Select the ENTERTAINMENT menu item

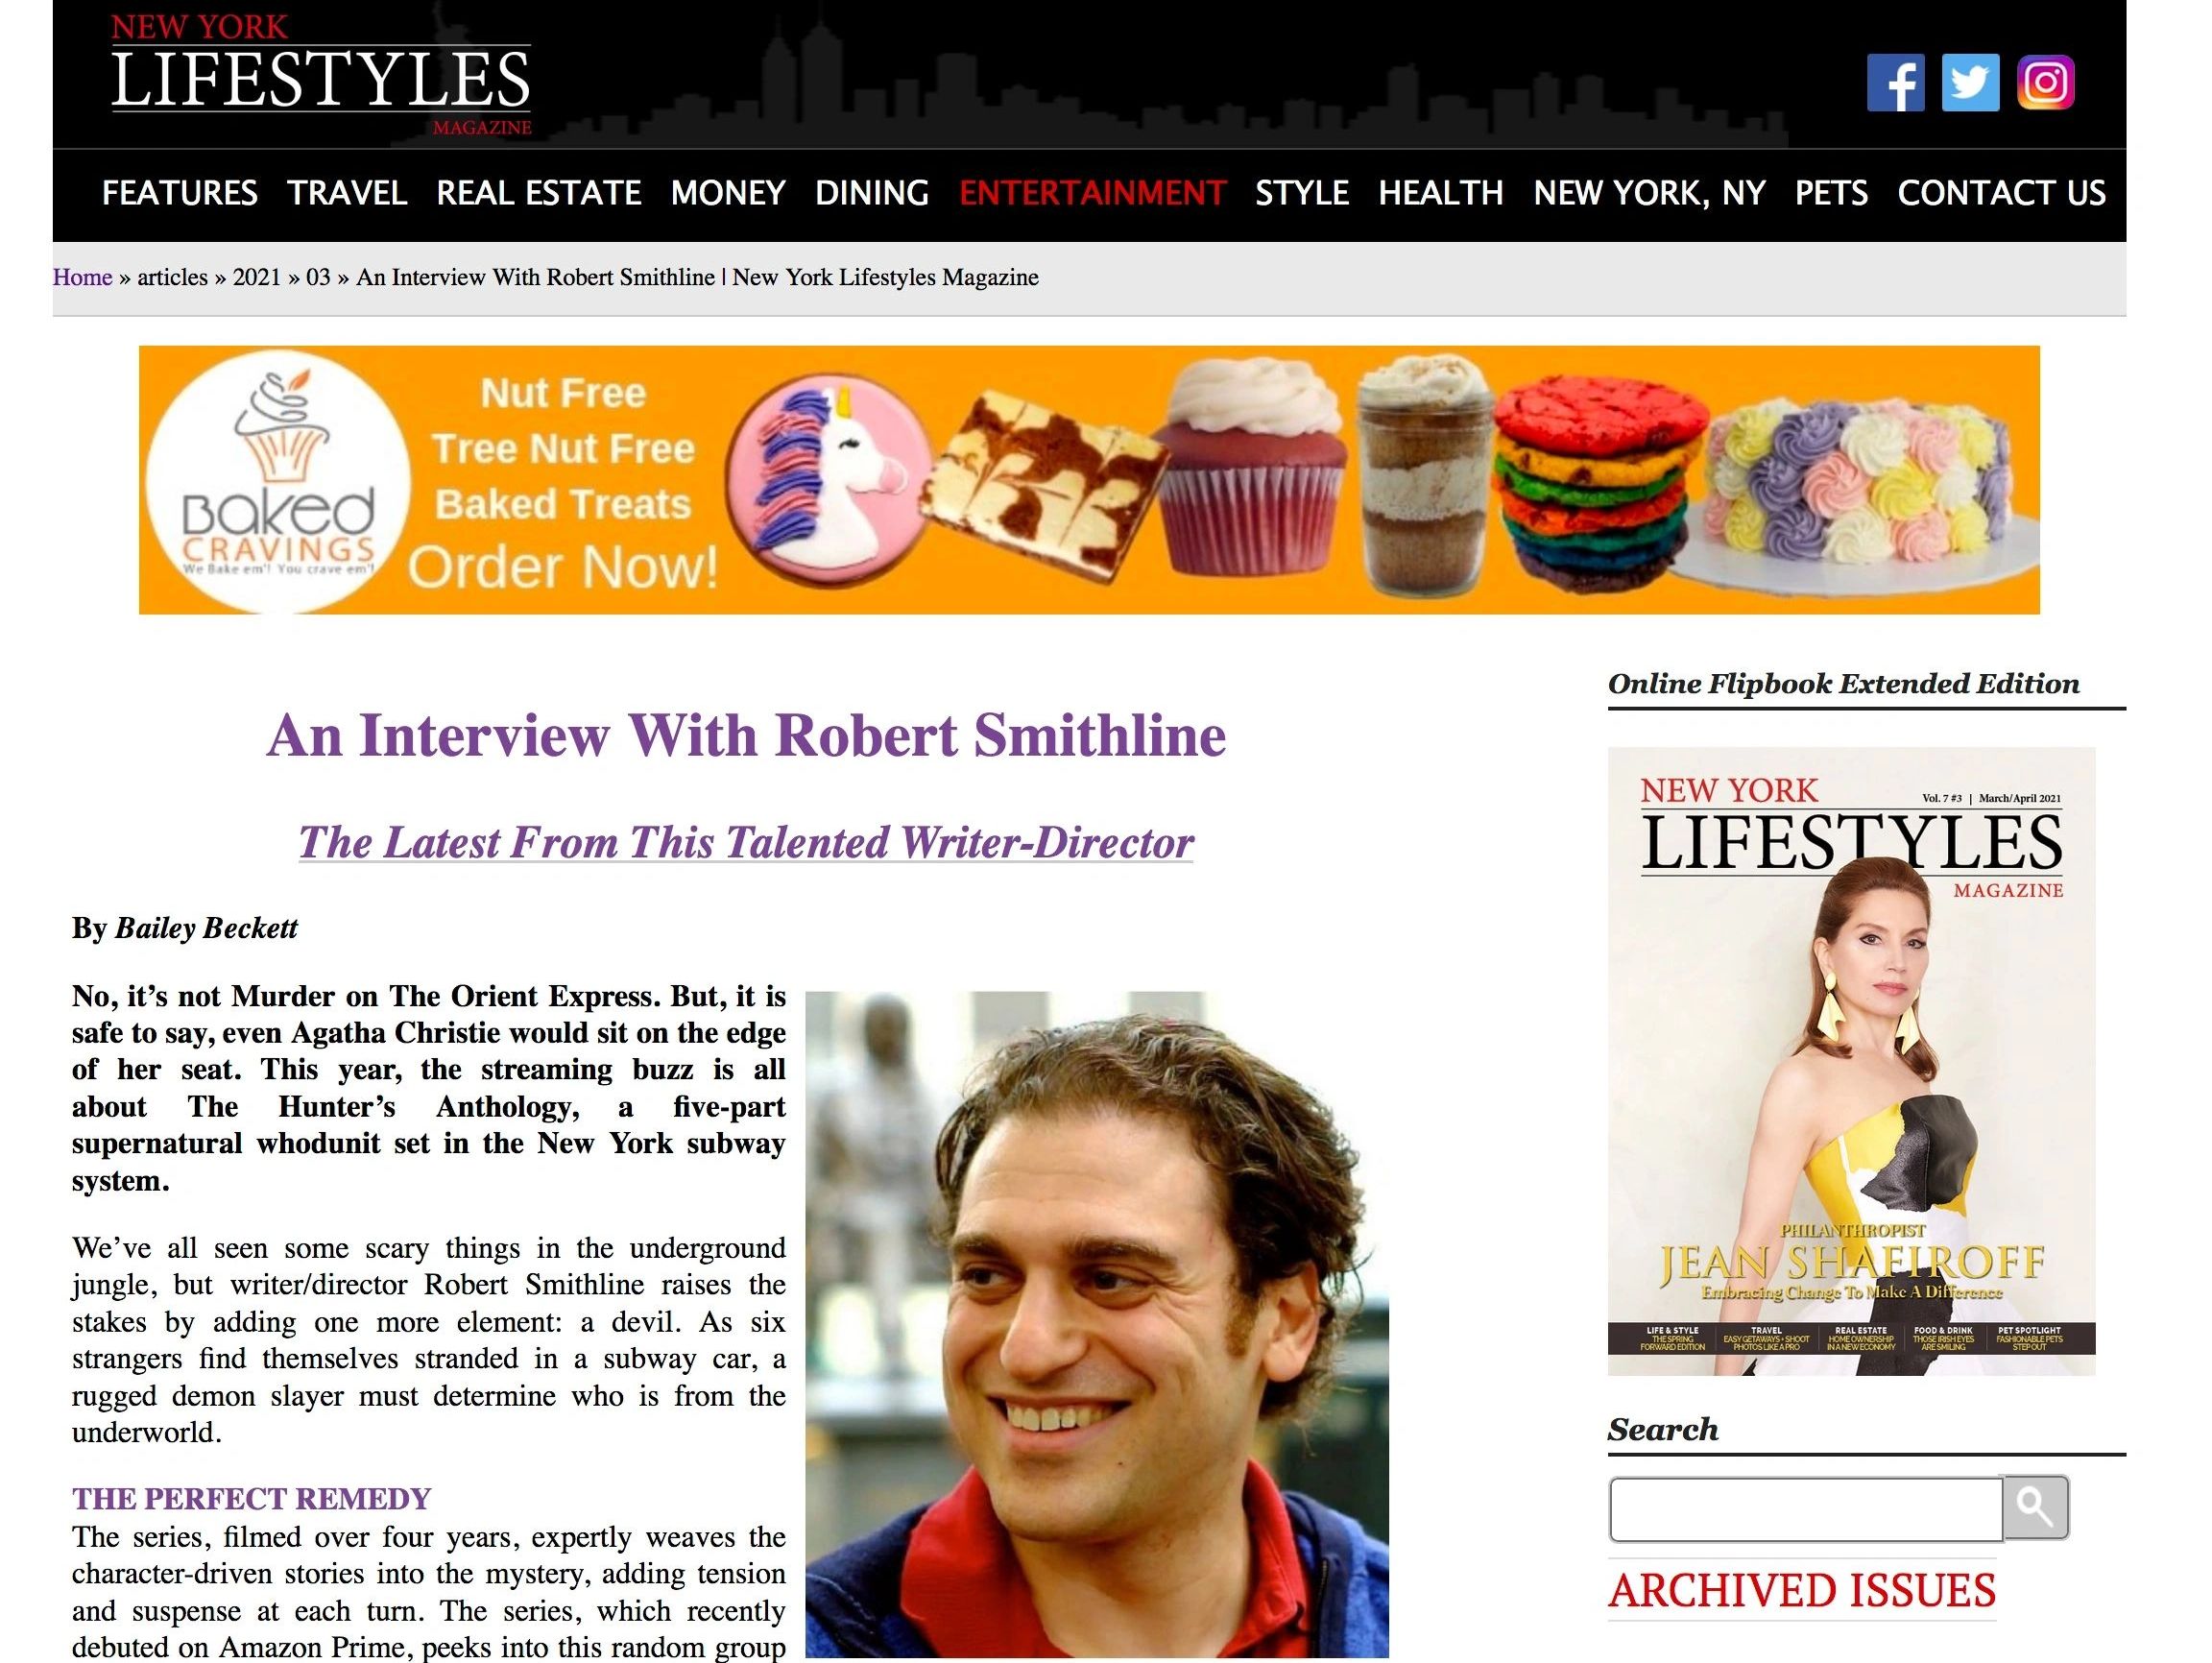tap(1092, 192)
